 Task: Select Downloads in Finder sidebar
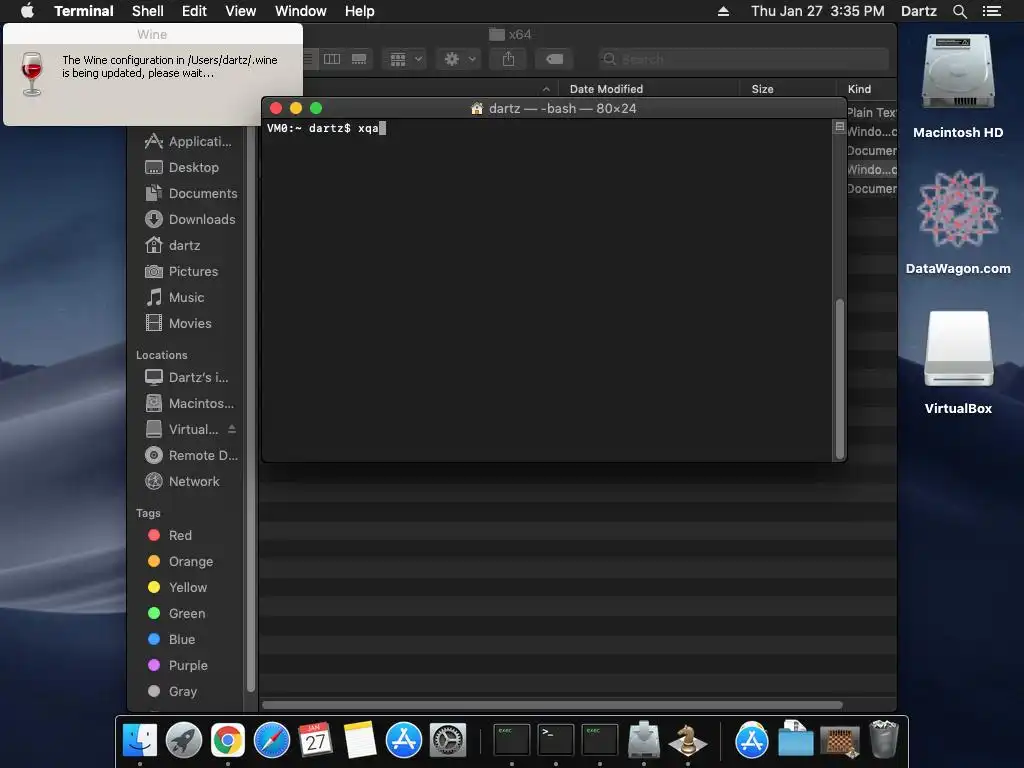[x=188, y=219]
